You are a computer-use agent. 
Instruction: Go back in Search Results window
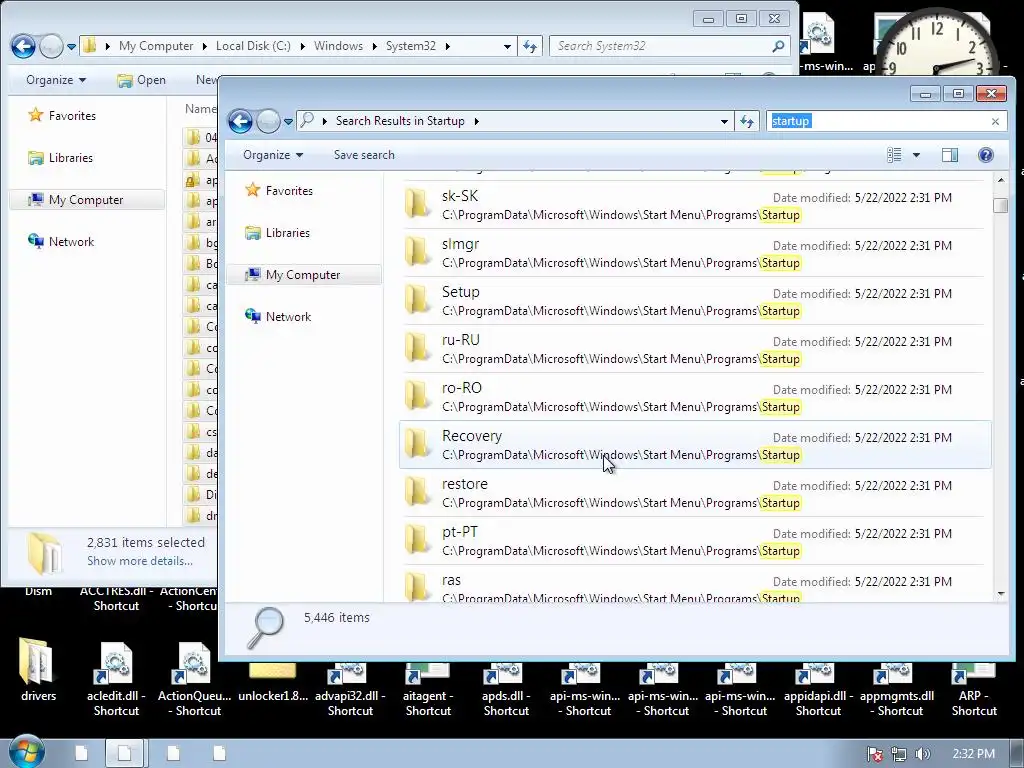point(240,121)
